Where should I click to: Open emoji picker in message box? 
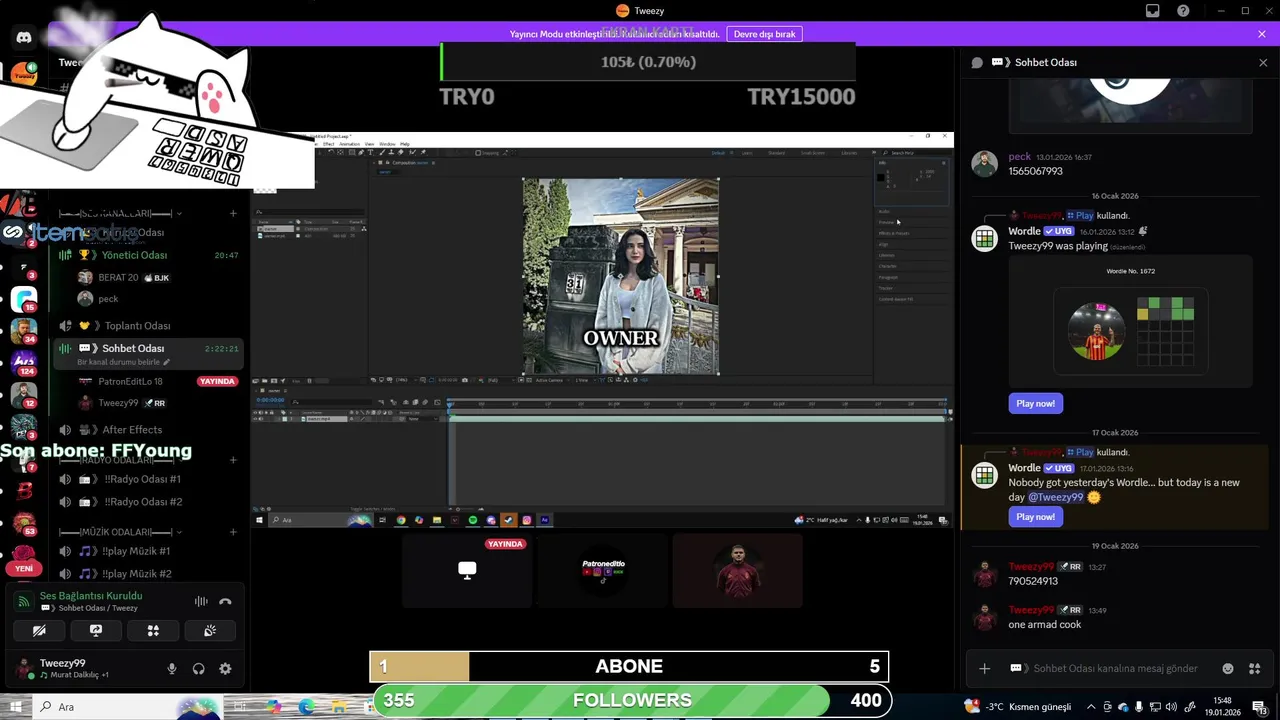click(x=1228, y=668)
